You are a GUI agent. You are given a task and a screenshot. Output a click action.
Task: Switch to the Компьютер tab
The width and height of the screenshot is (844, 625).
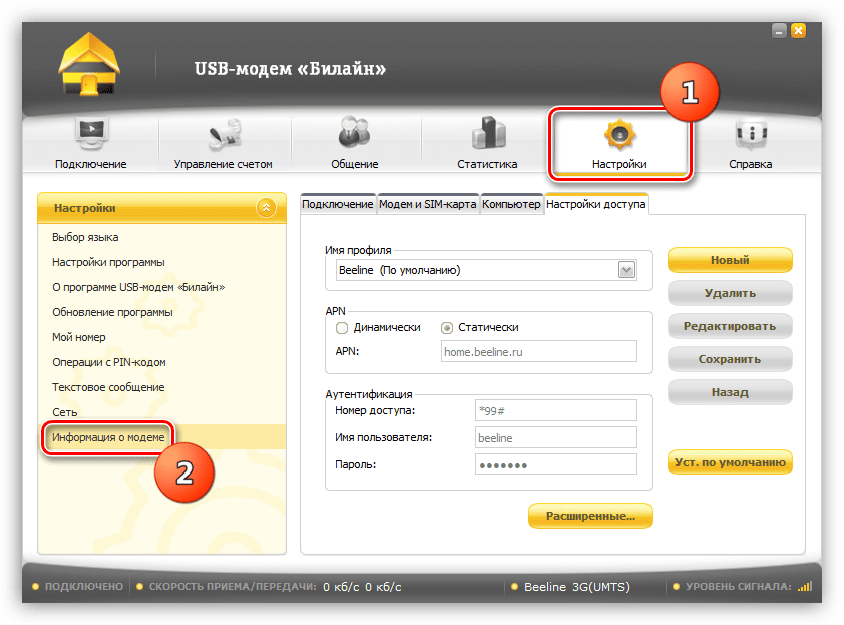click(x=511, y=204)
